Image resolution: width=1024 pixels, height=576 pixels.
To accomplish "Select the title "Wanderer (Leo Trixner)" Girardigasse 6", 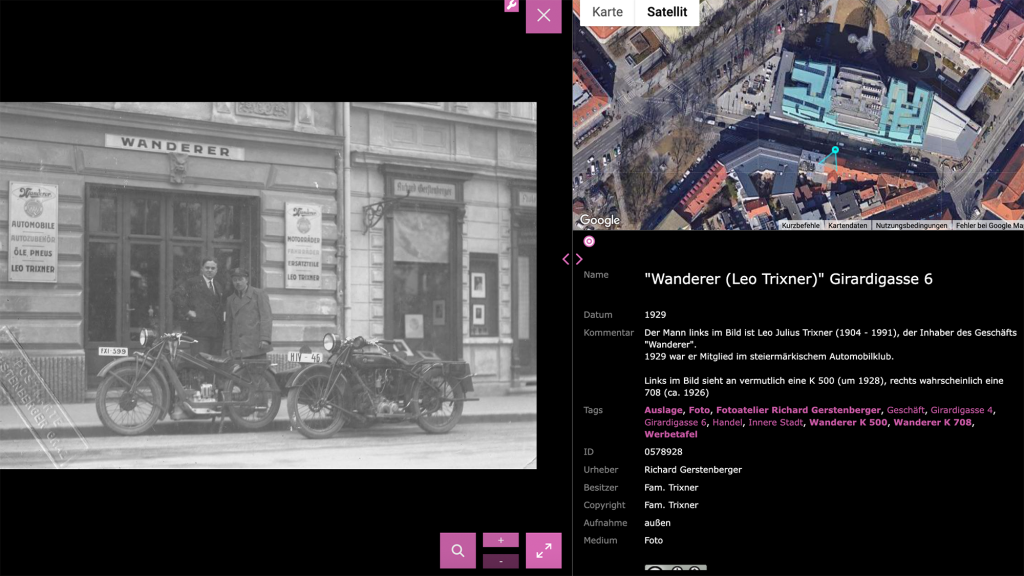I will coord(788,279).
